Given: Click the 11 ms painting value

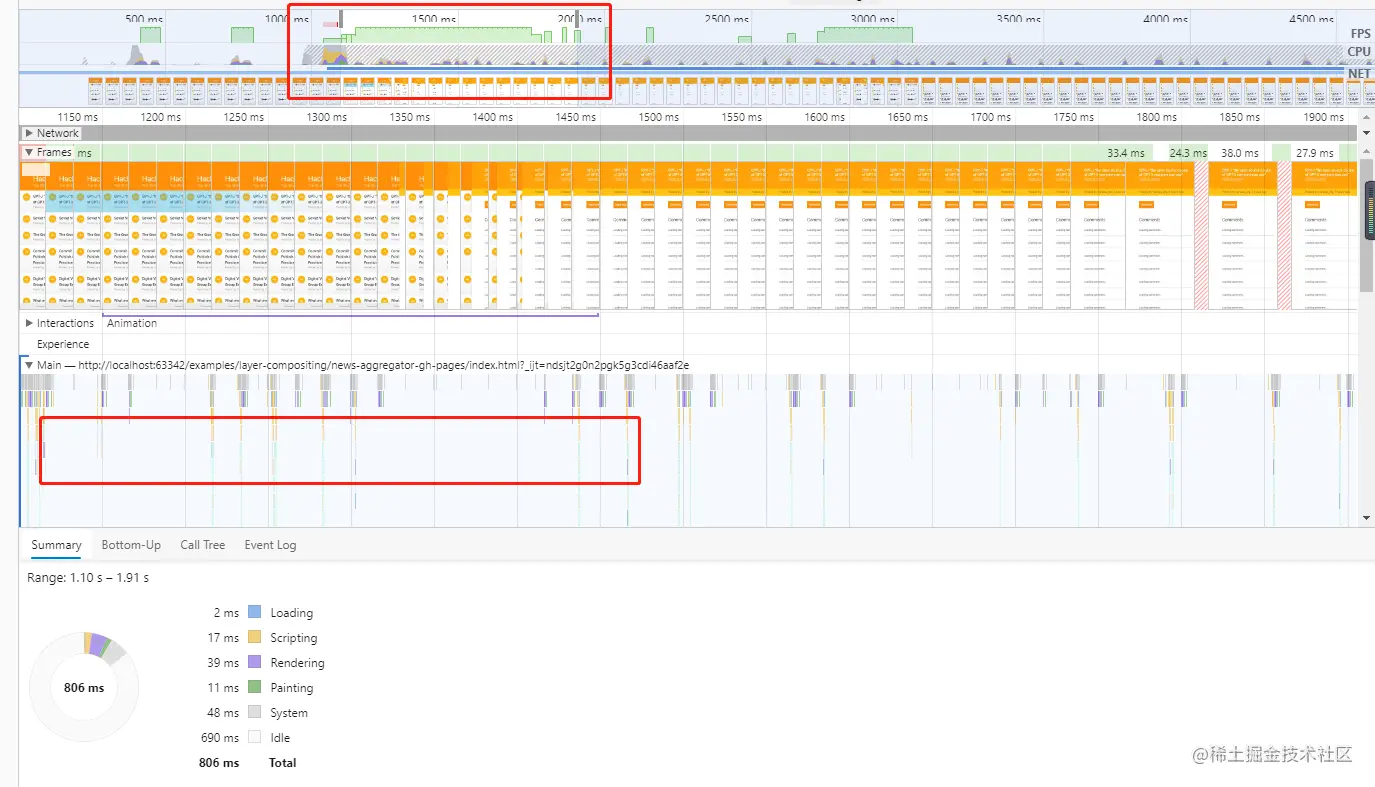Looking at the screenshot, I should point(223,688).
